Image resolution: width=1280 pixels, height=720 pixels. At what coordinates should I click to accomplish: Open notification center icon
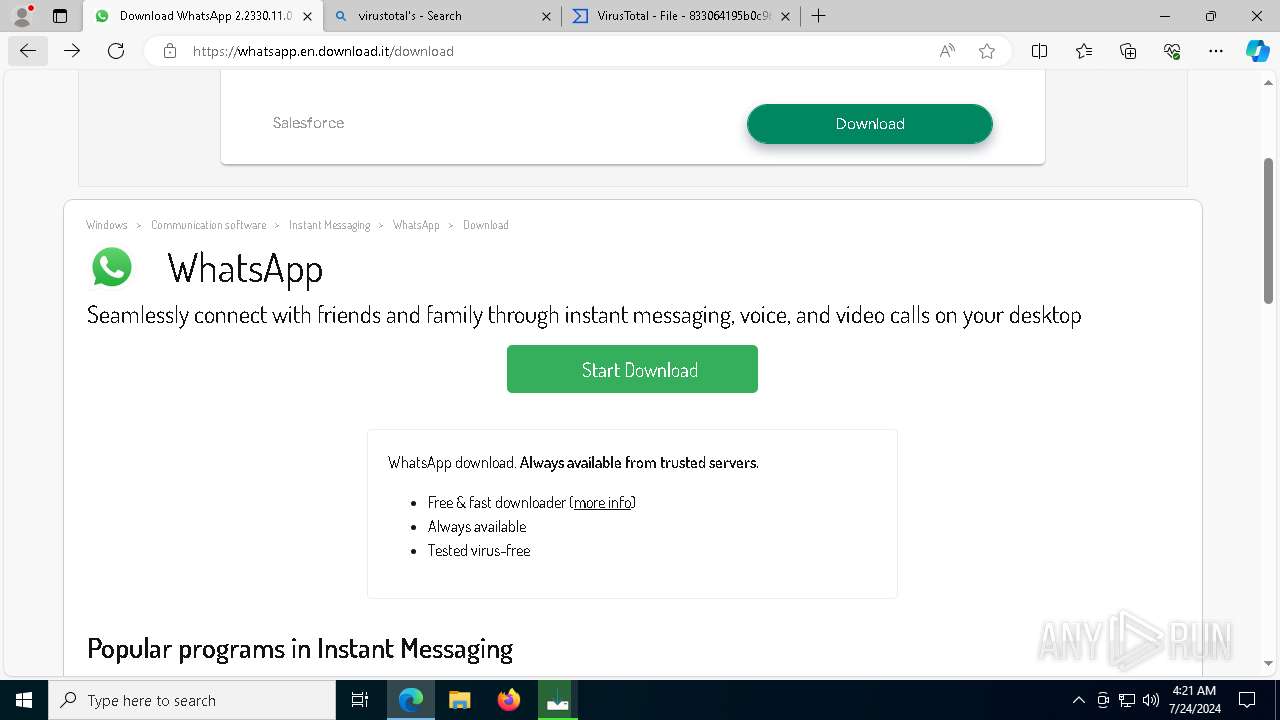pos(1247,700)
